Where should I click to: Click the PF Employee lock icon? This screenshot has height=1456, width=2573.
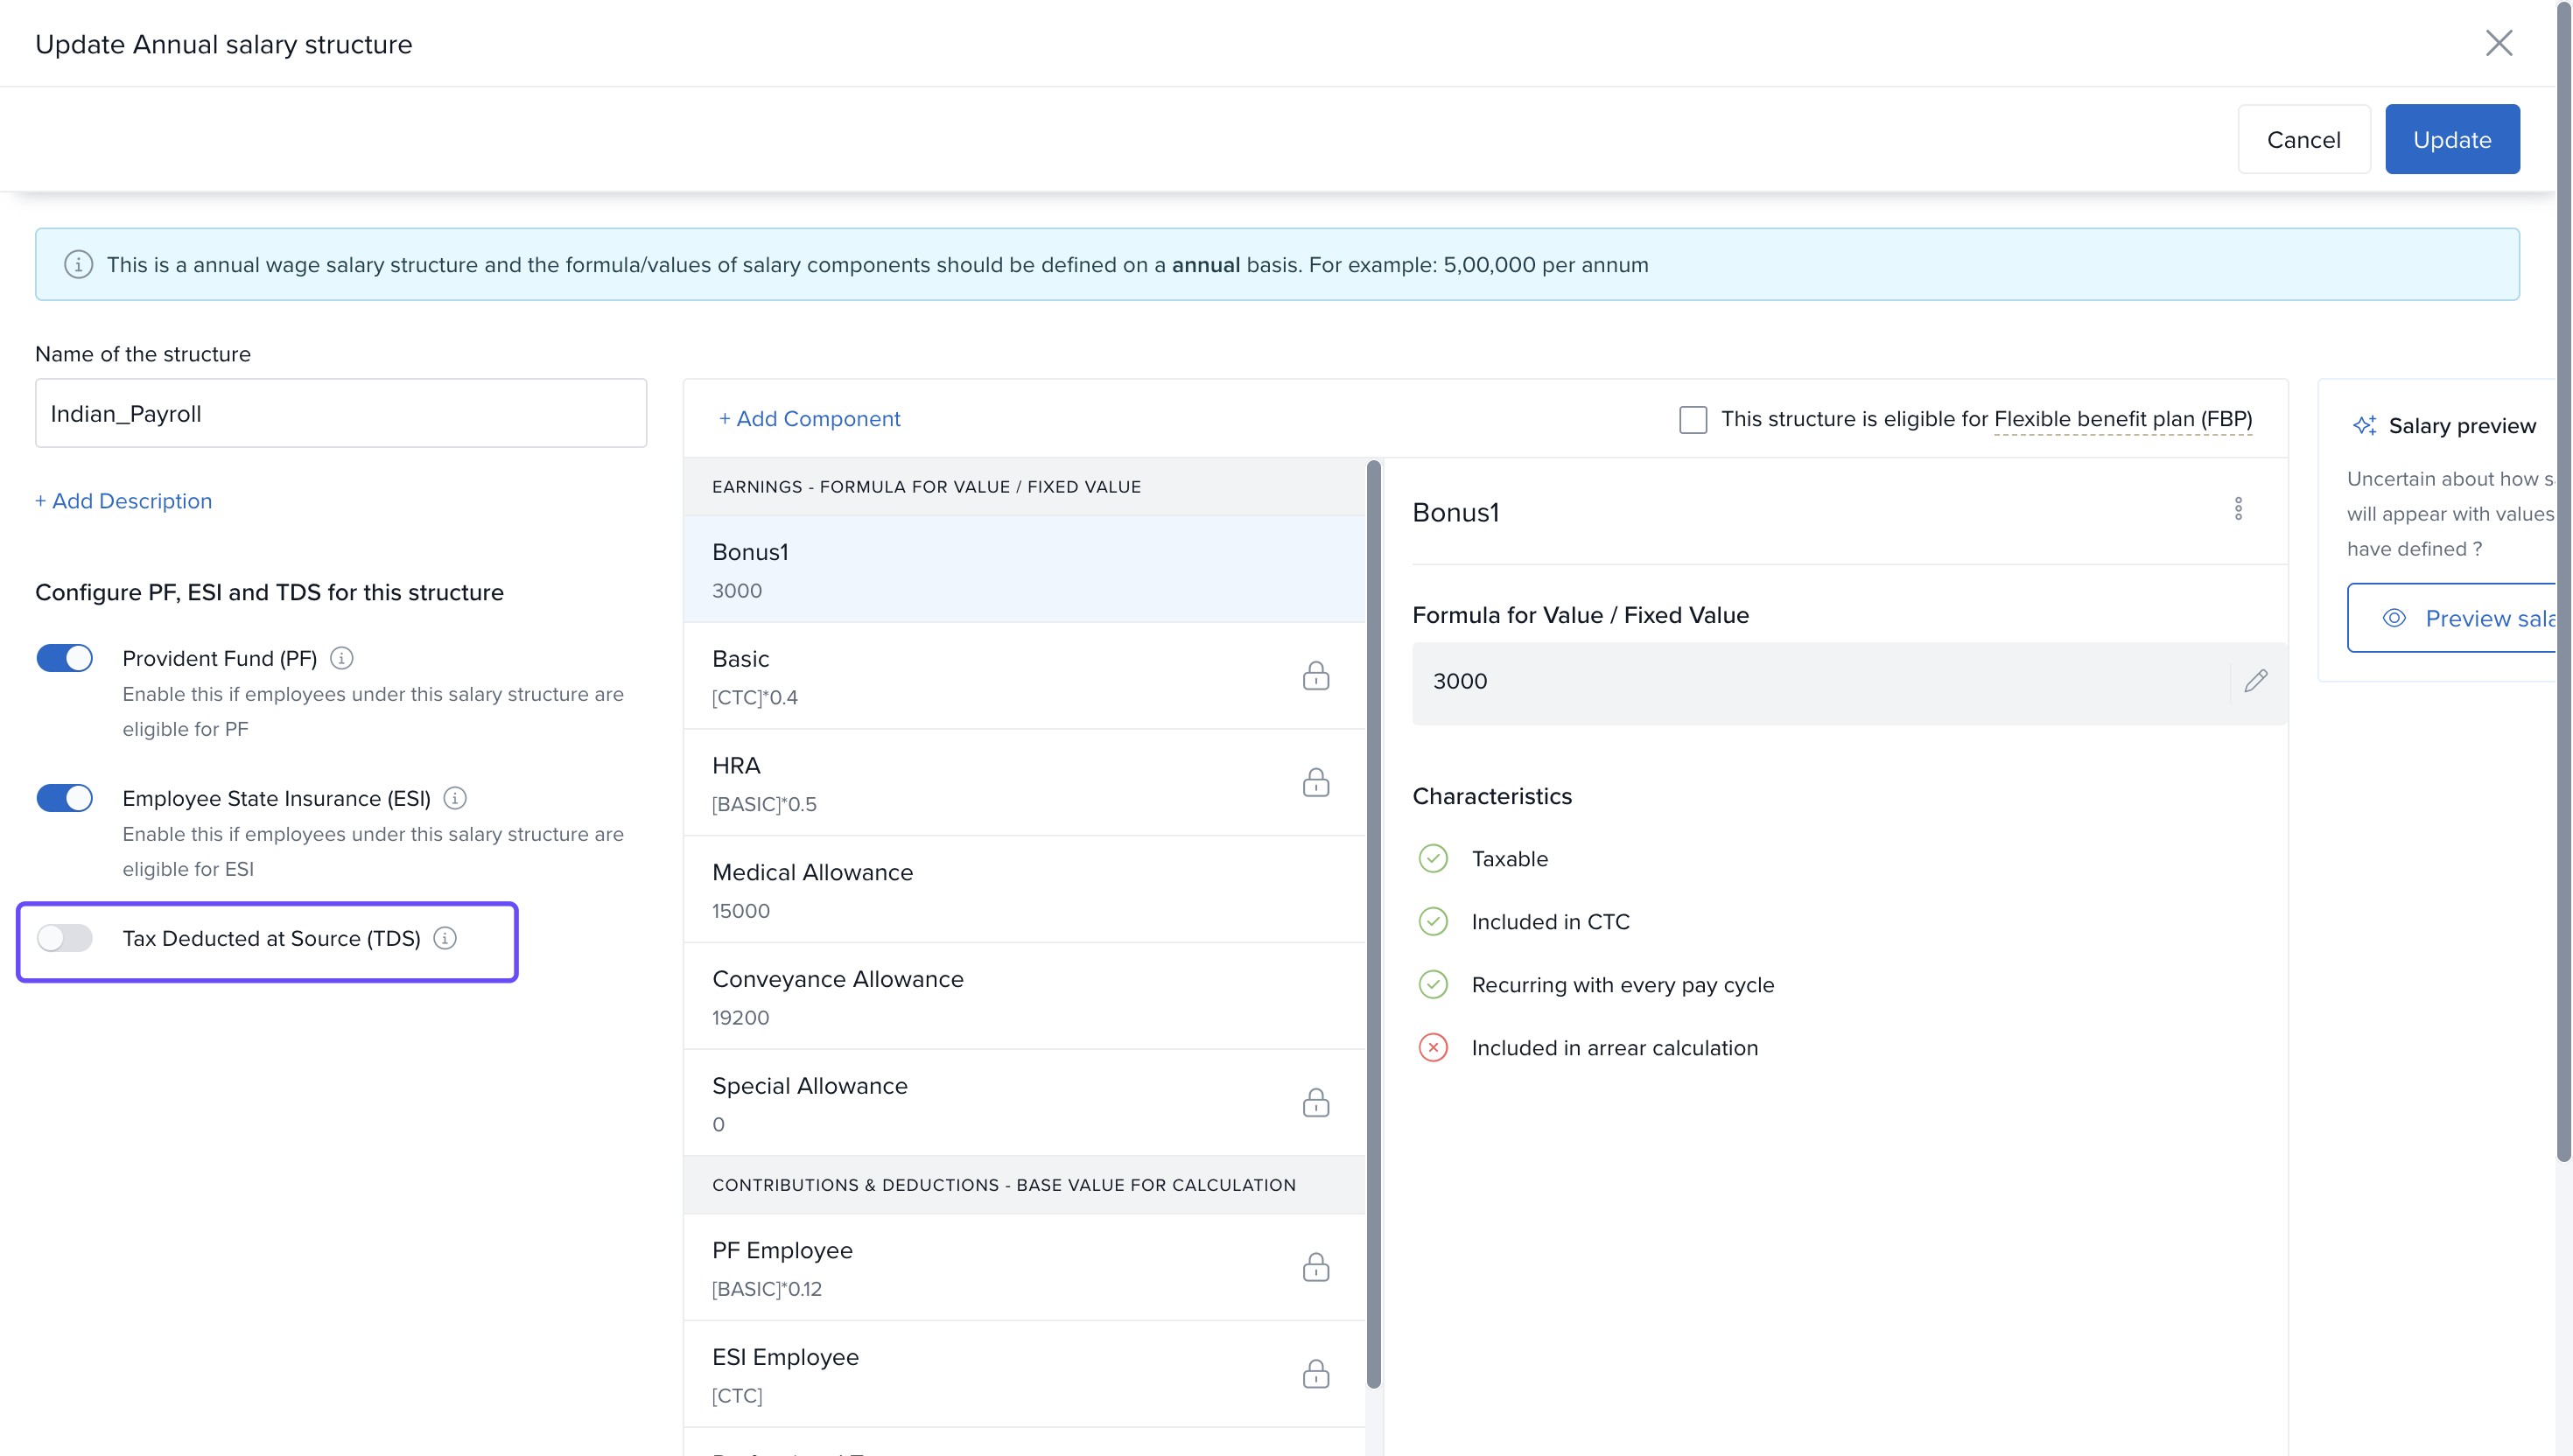[x=1315, y=1267]
